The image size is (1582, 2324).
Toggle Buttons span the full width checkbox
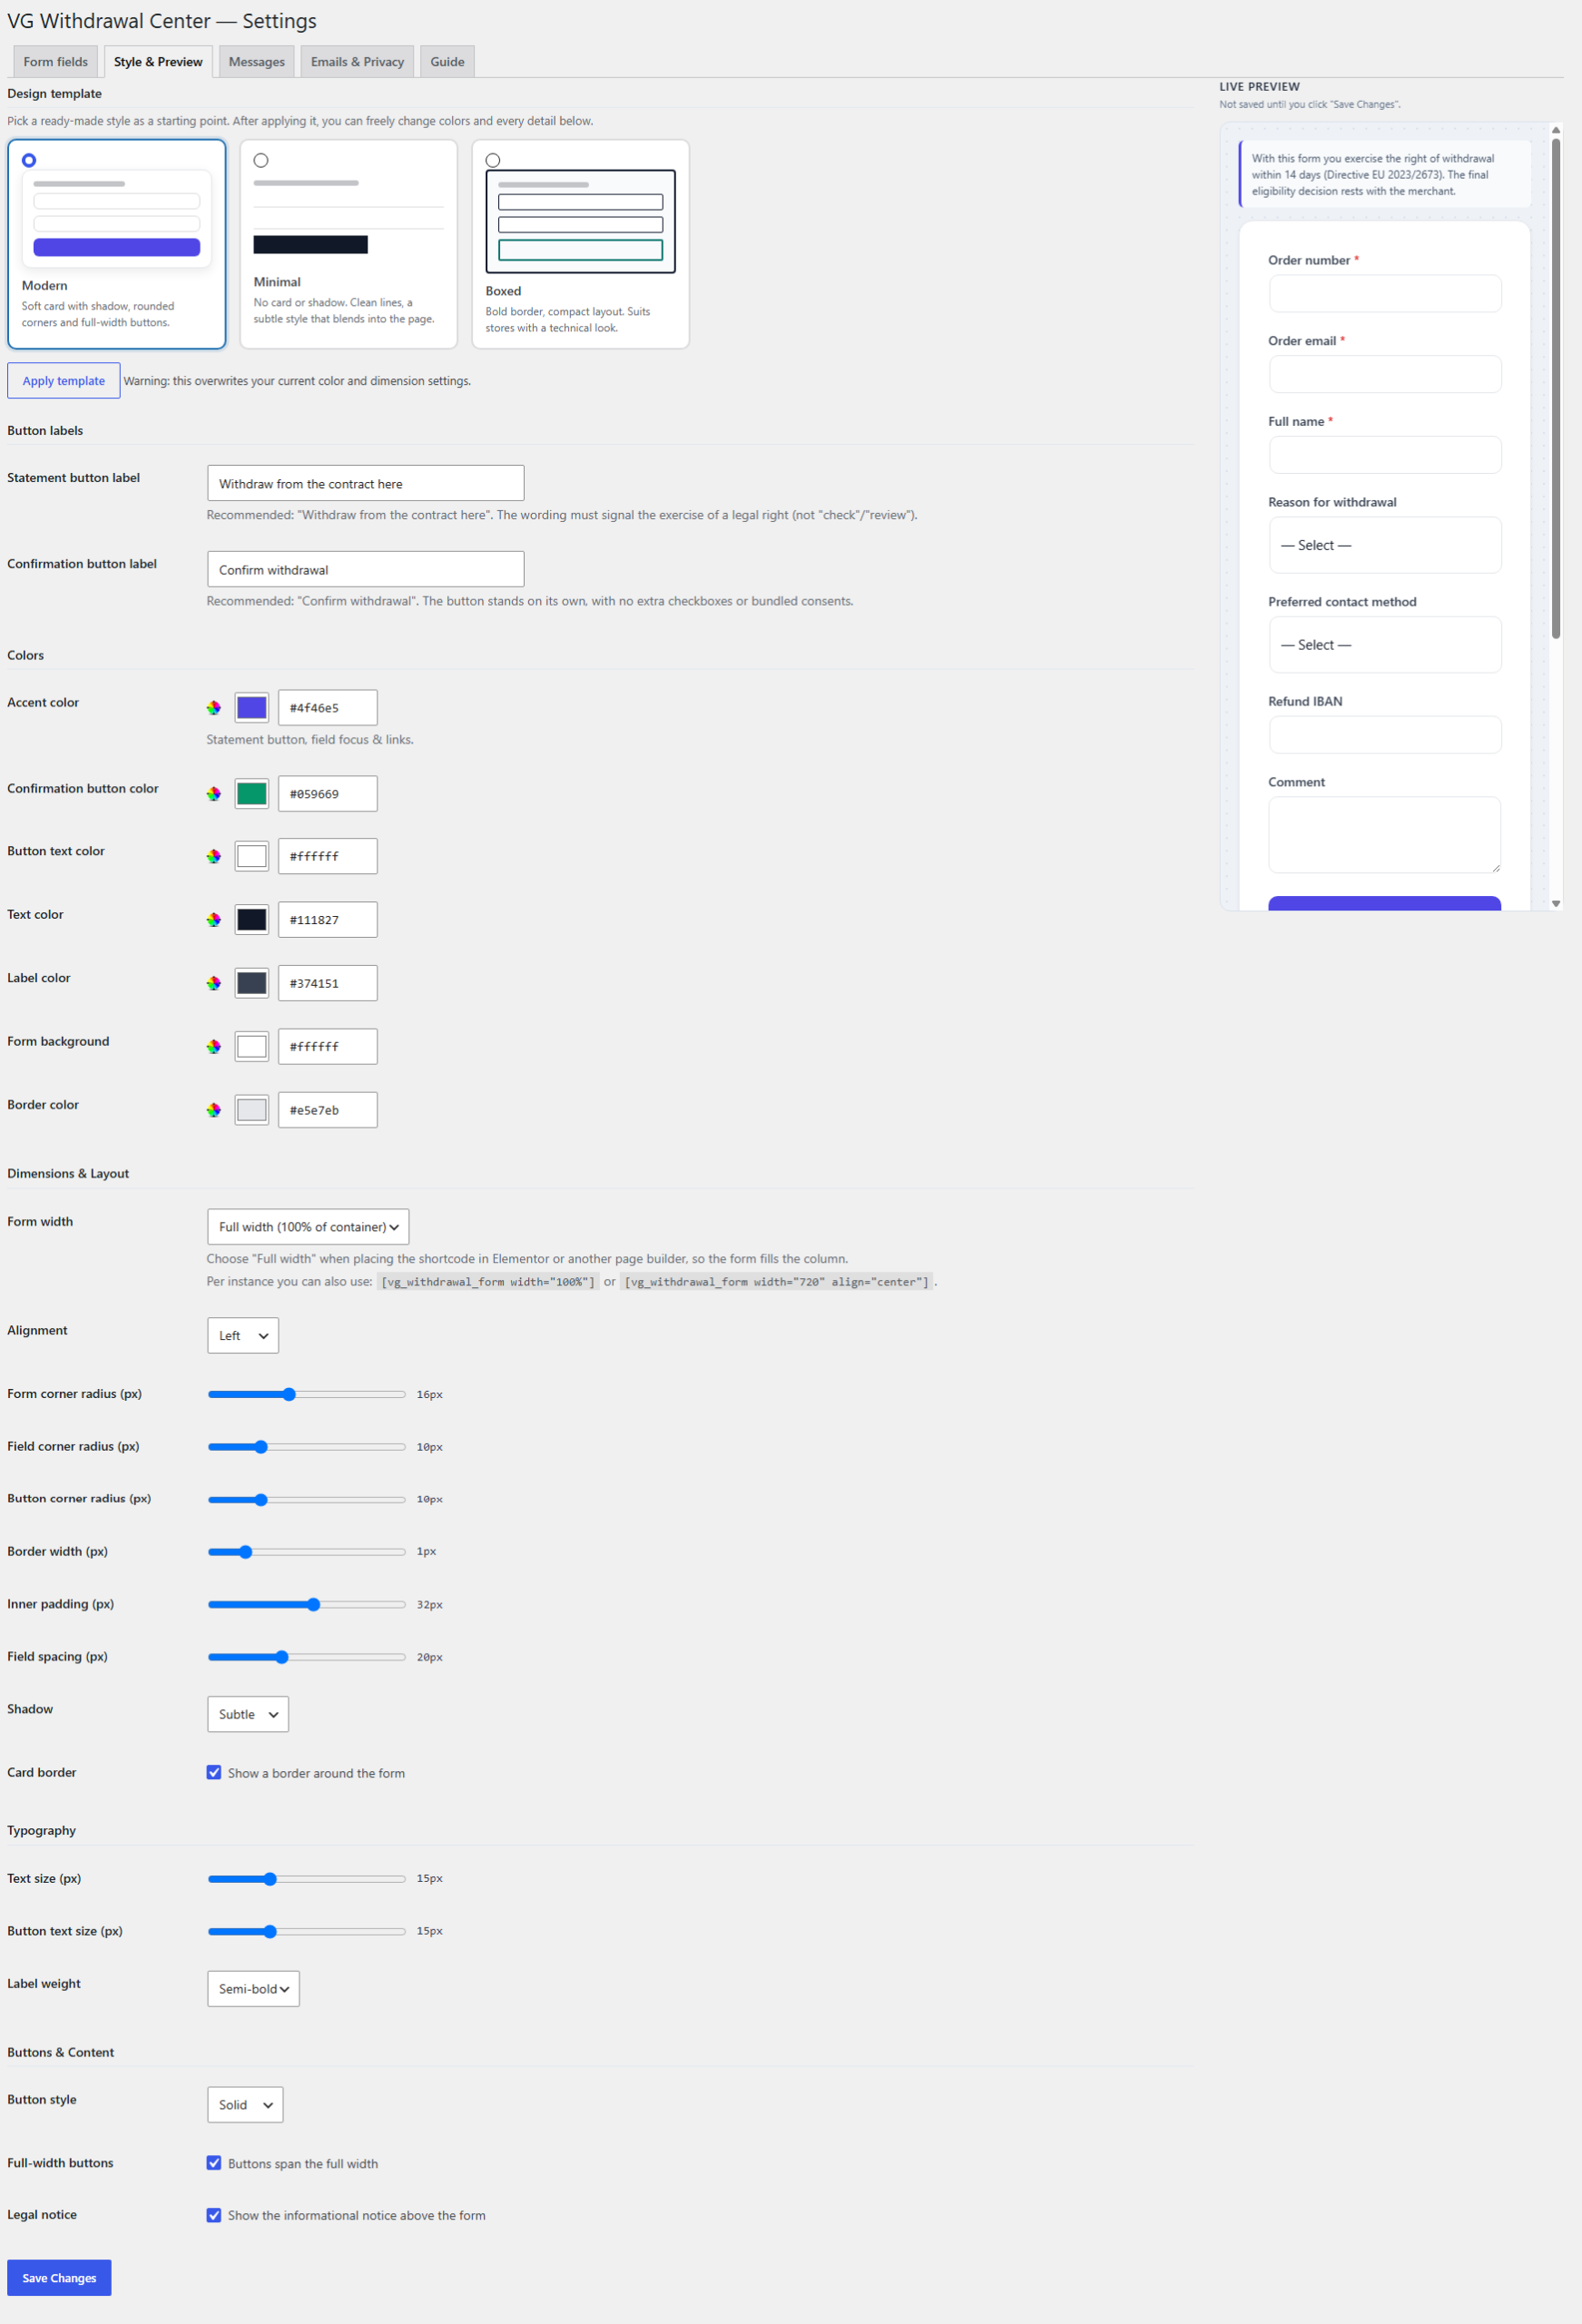pyautogui.click(x=214, y=2163)
